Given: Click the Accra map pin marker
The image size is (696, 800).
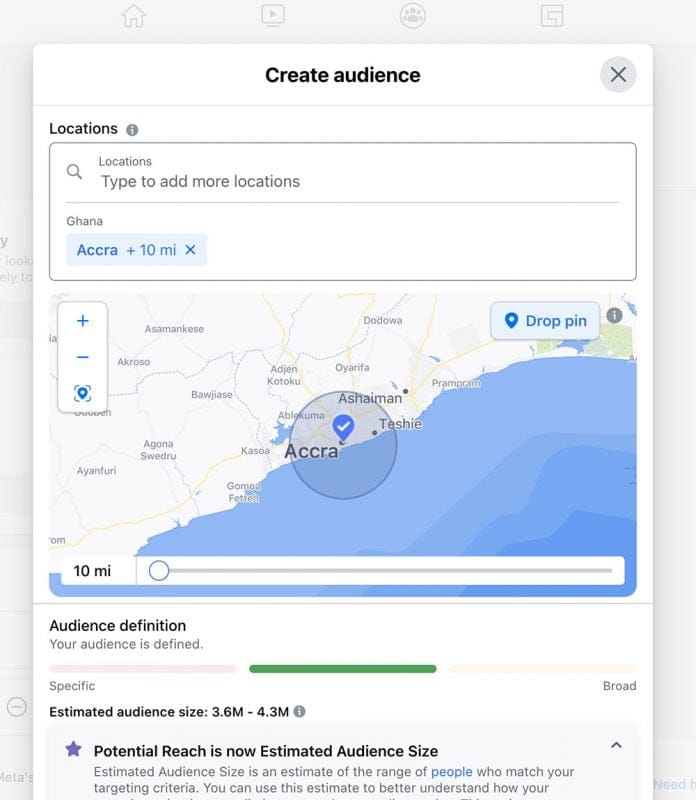Looking at the screenshot, I should click(x=343, y=428).
